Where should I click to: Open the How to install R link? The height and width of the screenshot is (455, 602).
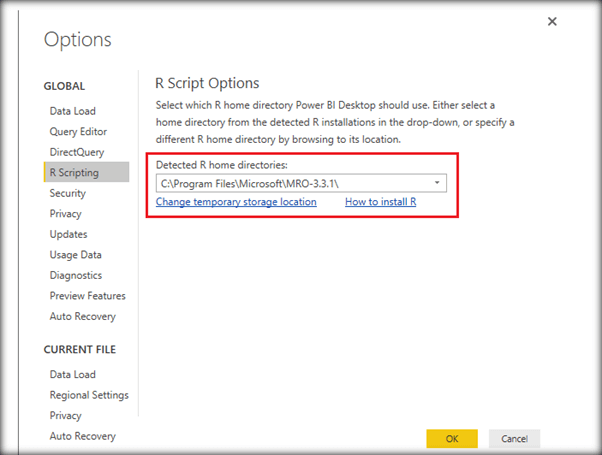[380, 202]
